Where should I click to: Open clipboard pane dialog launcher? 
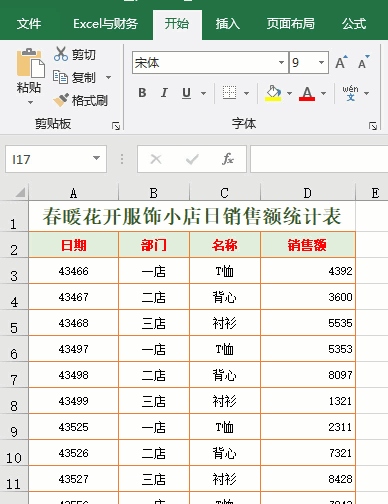click(x=116, y=126)
